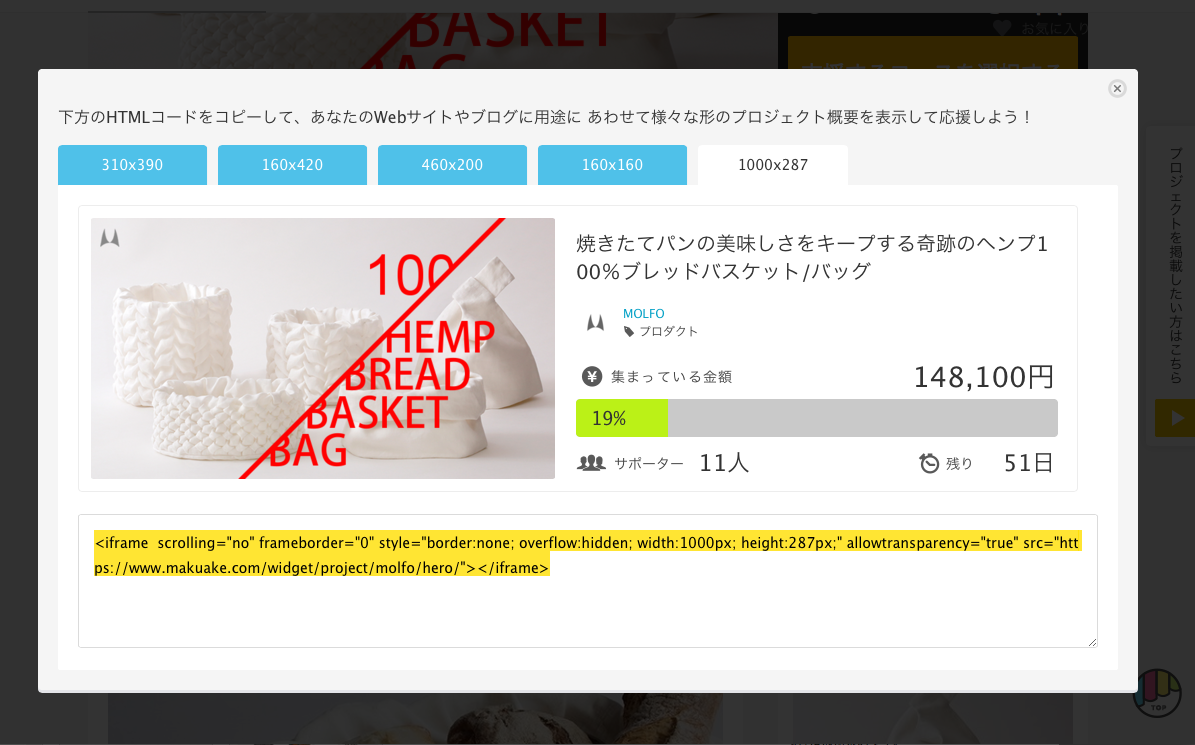Click the MOLFO project owner link

tap(643, 313)
